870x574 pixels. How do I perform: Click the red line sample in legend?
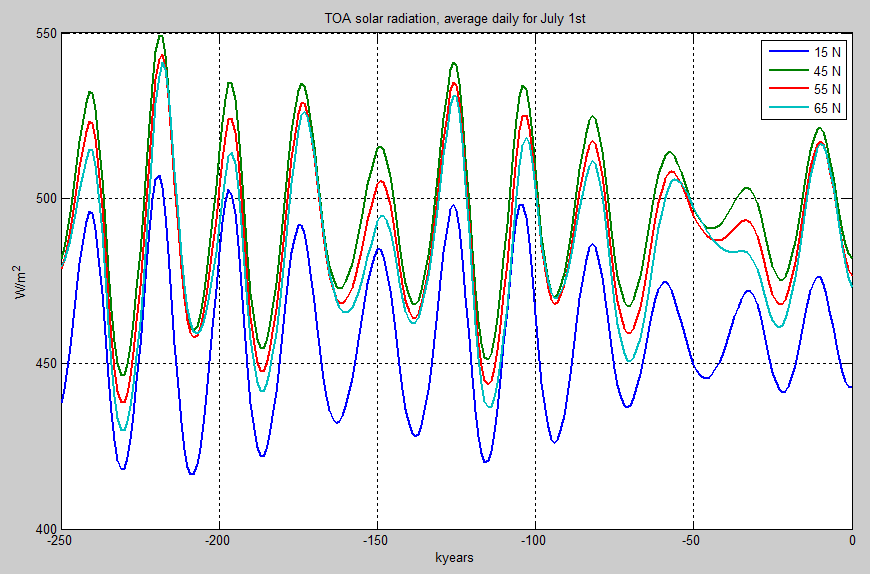pyautogui.click(x=782, y=89)
